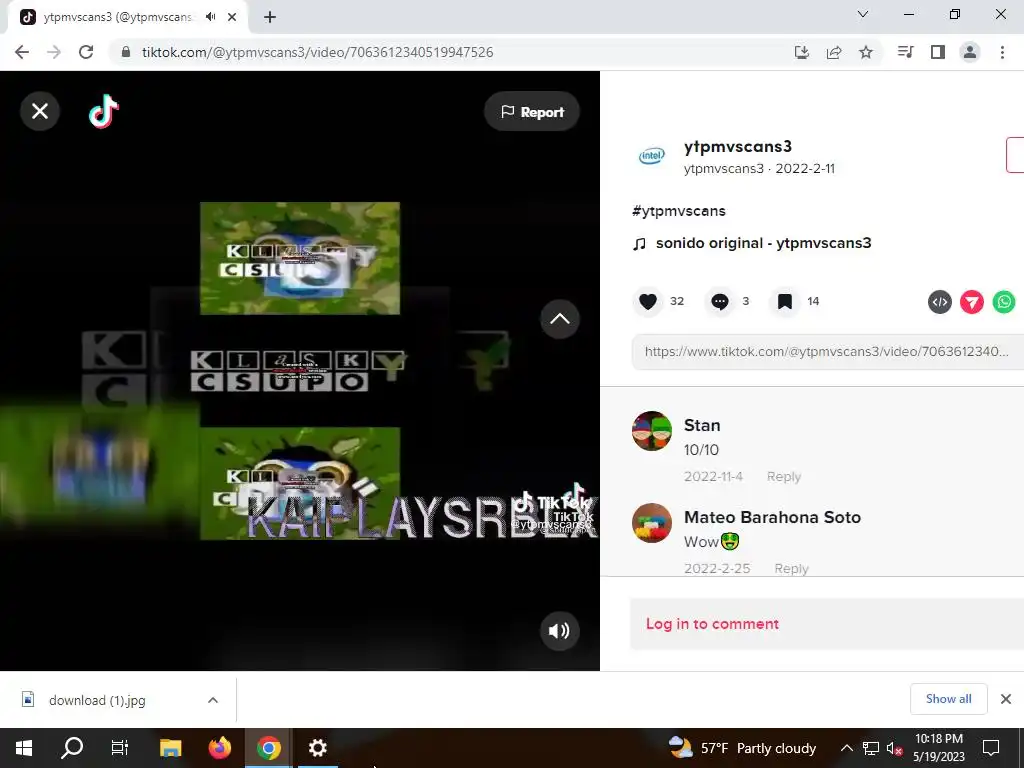Reply to Mateo Barahona Soto's comment
This screenshot has height=768, width=1024.
[792, 569]
